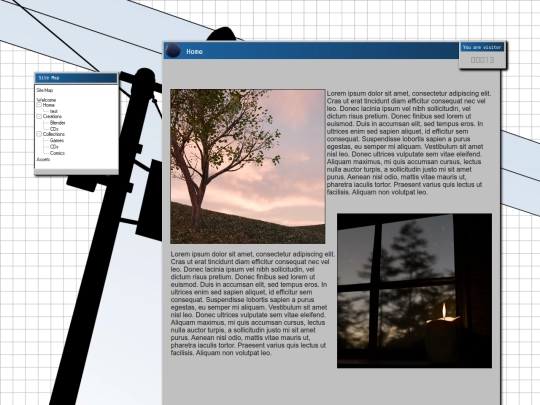Open the tree at sunset thumbnail

coord(248,166)
